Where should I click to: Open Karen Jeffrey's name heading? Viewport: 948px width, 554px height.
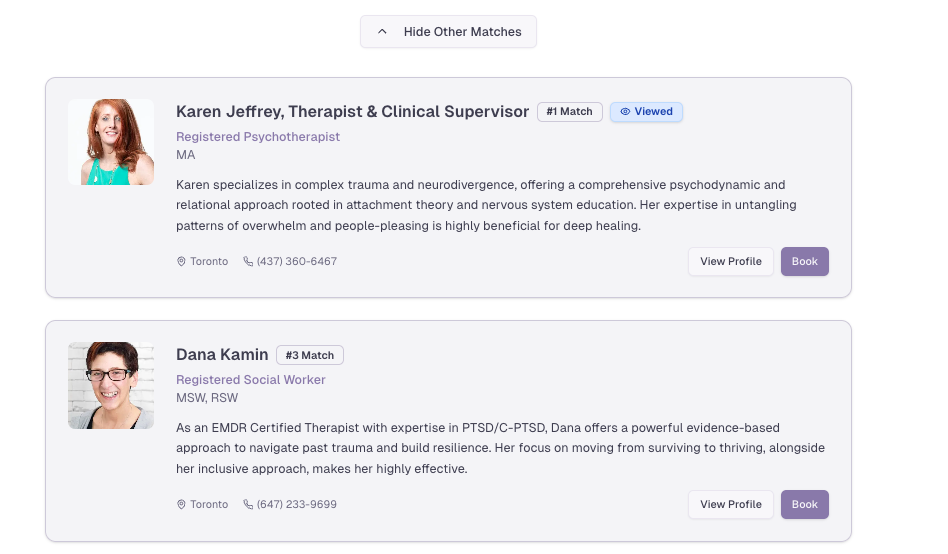pos(352,112)
